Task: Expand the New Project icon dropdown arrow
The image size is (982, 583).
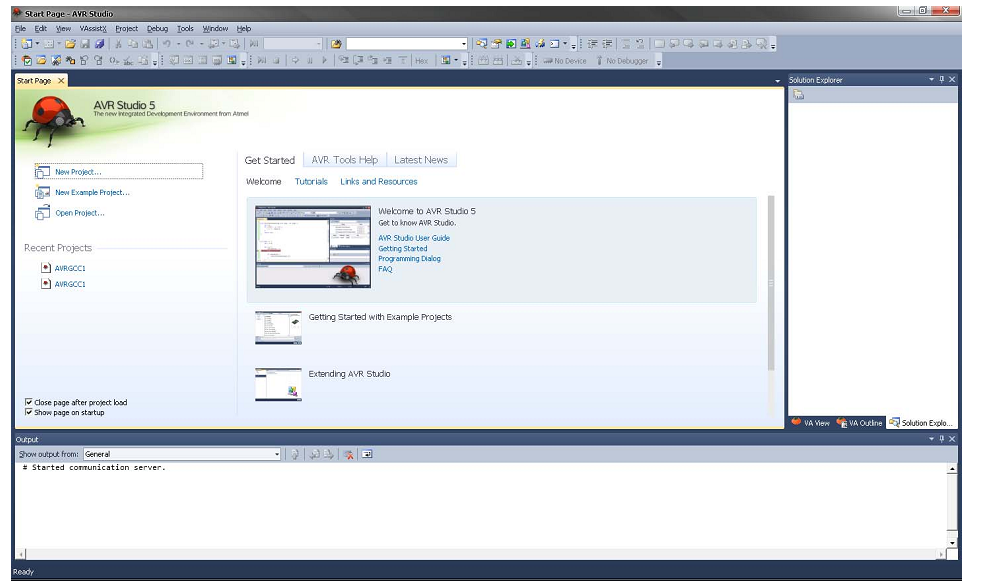Action: pyautogui.click(x=37, y=44)
